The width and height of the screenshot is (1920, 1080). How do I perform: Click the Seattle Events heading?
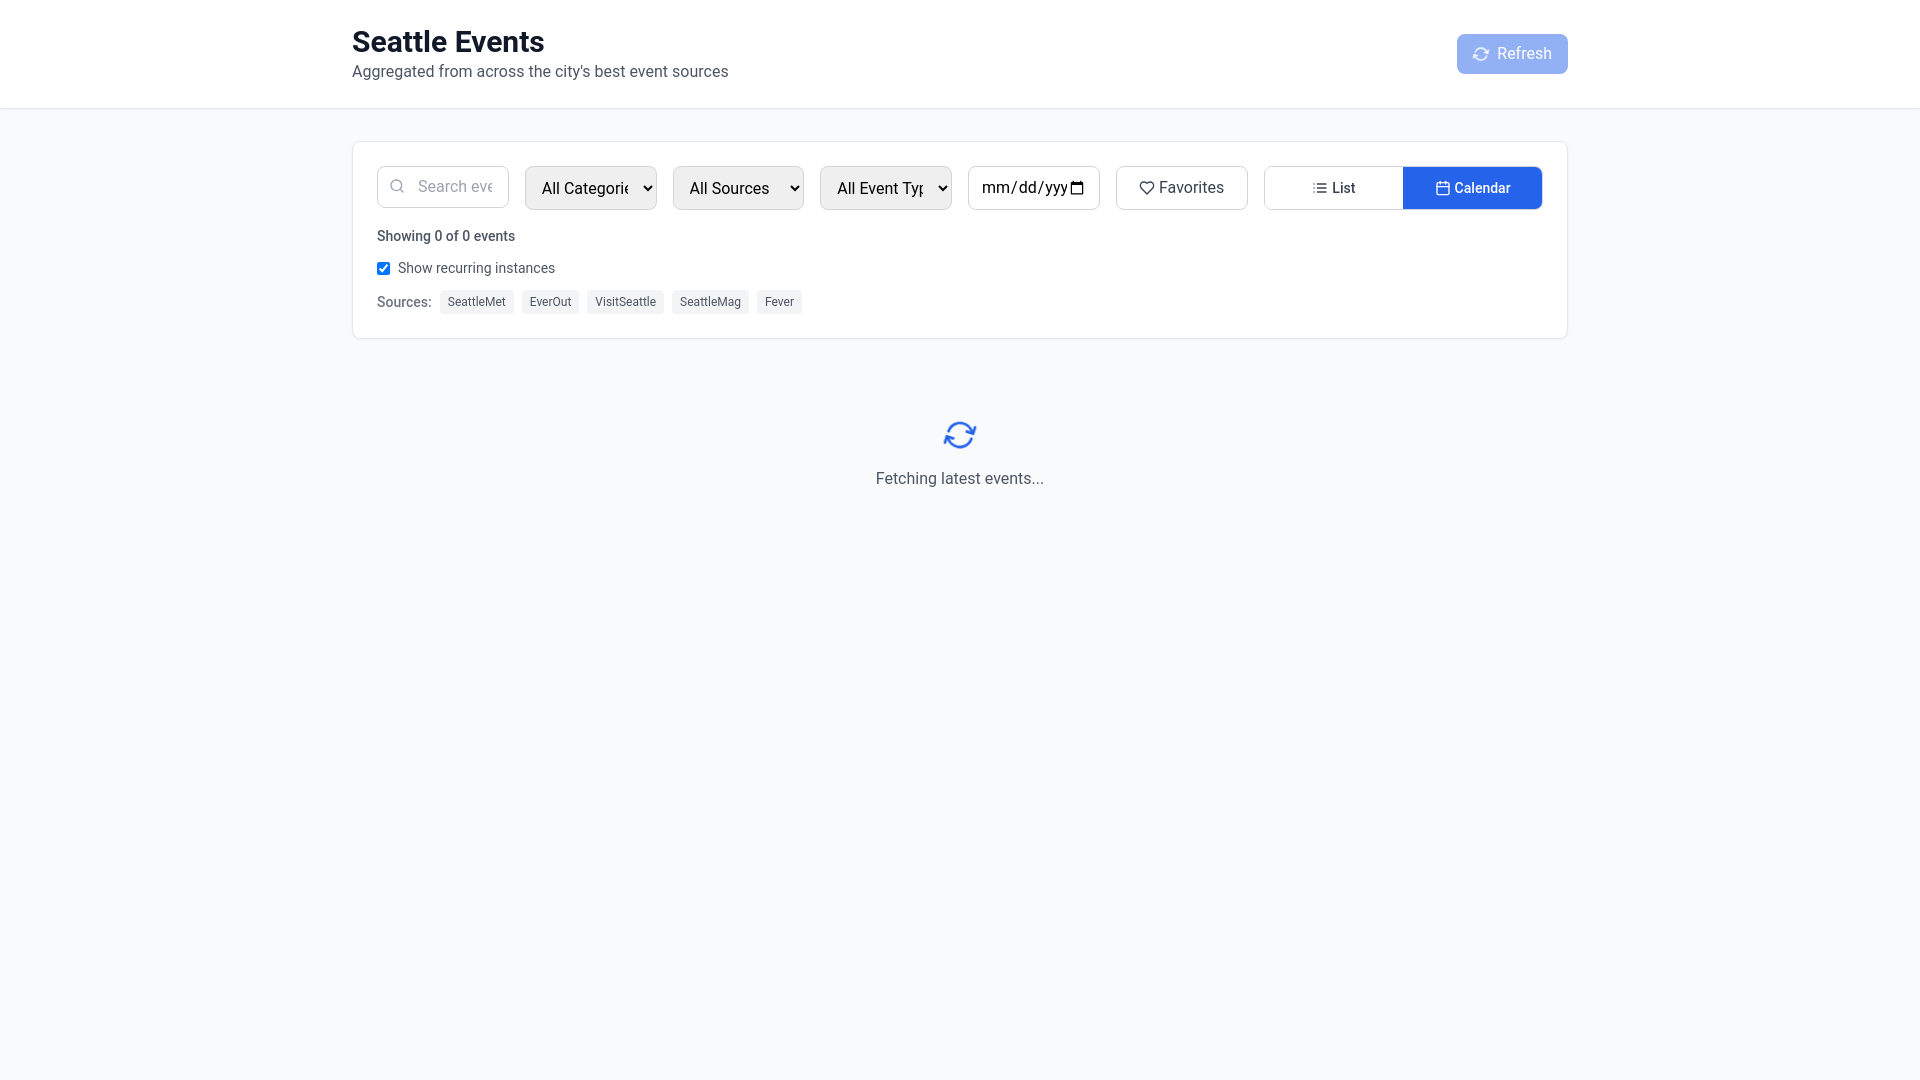(448, 42)
